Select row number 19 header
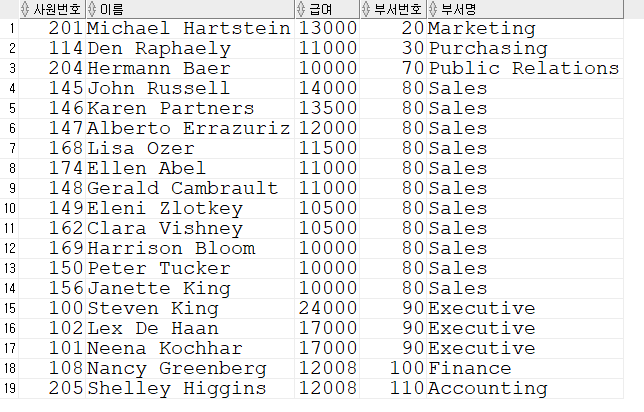 click(9, 388)
